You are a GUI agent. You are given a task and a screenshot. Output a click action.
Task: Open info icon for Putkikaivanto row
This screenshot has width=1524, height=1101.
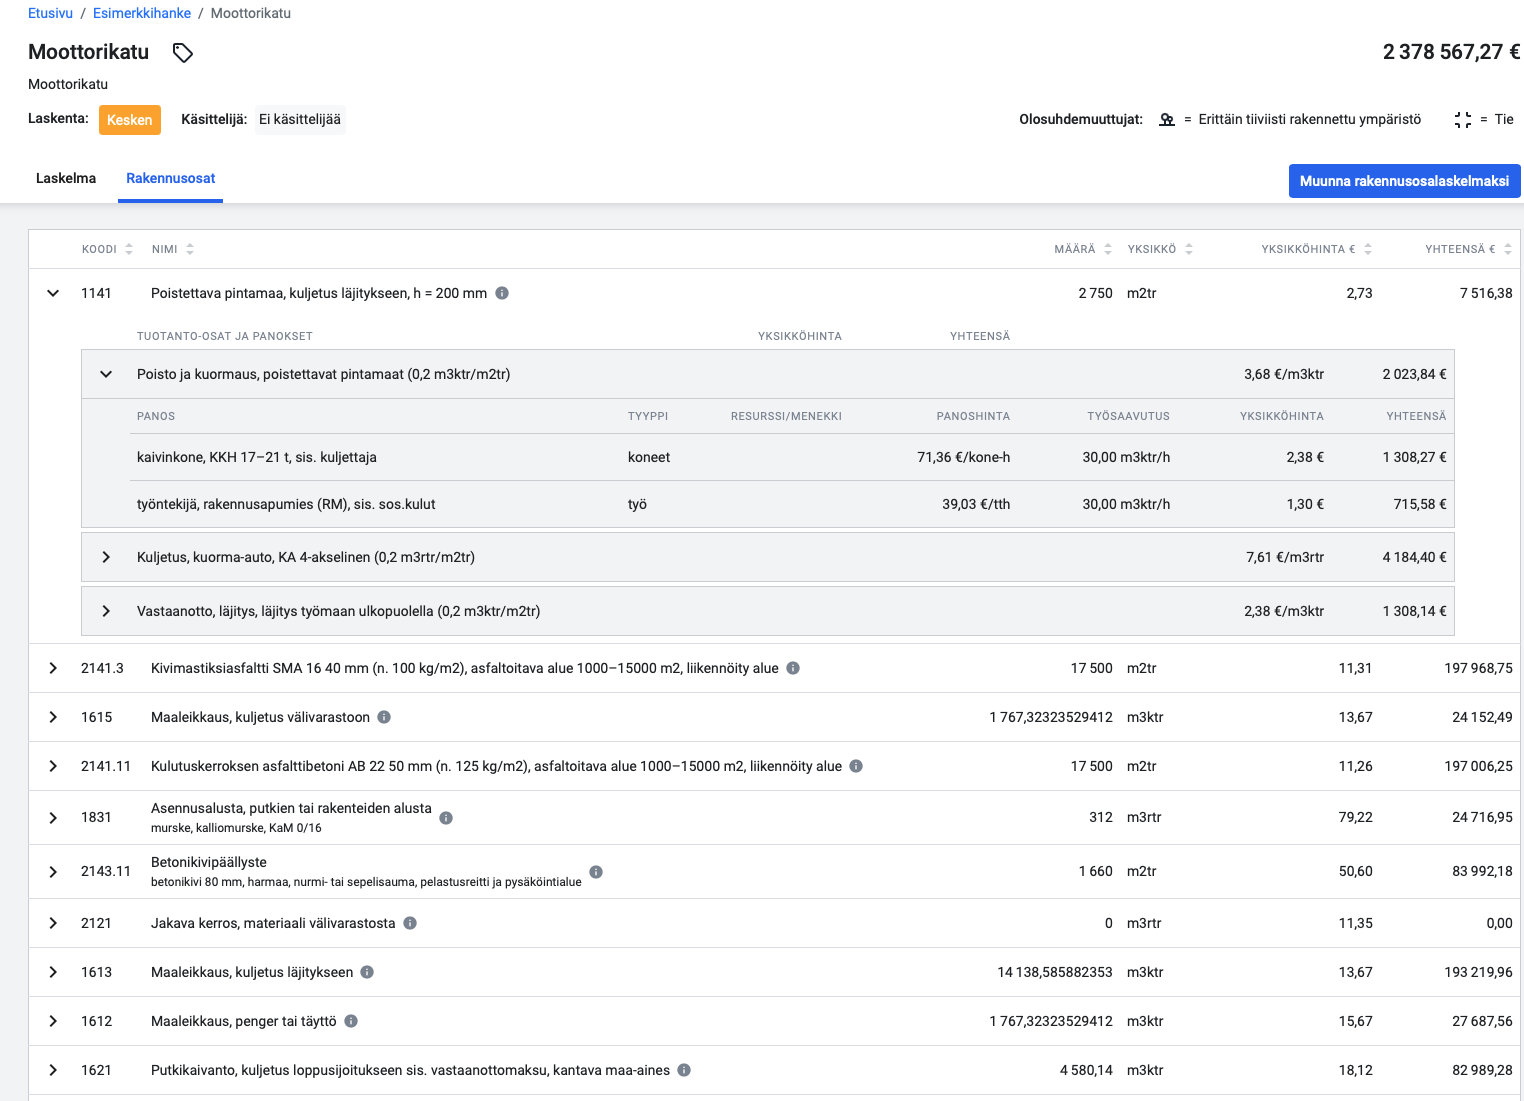684,1070
